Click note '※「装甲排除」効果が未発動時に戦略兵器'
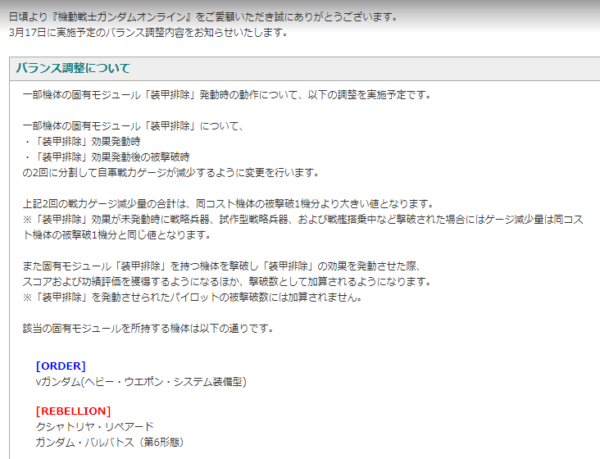The height and width of the screenshot is (459, 600). coord(303,220)
